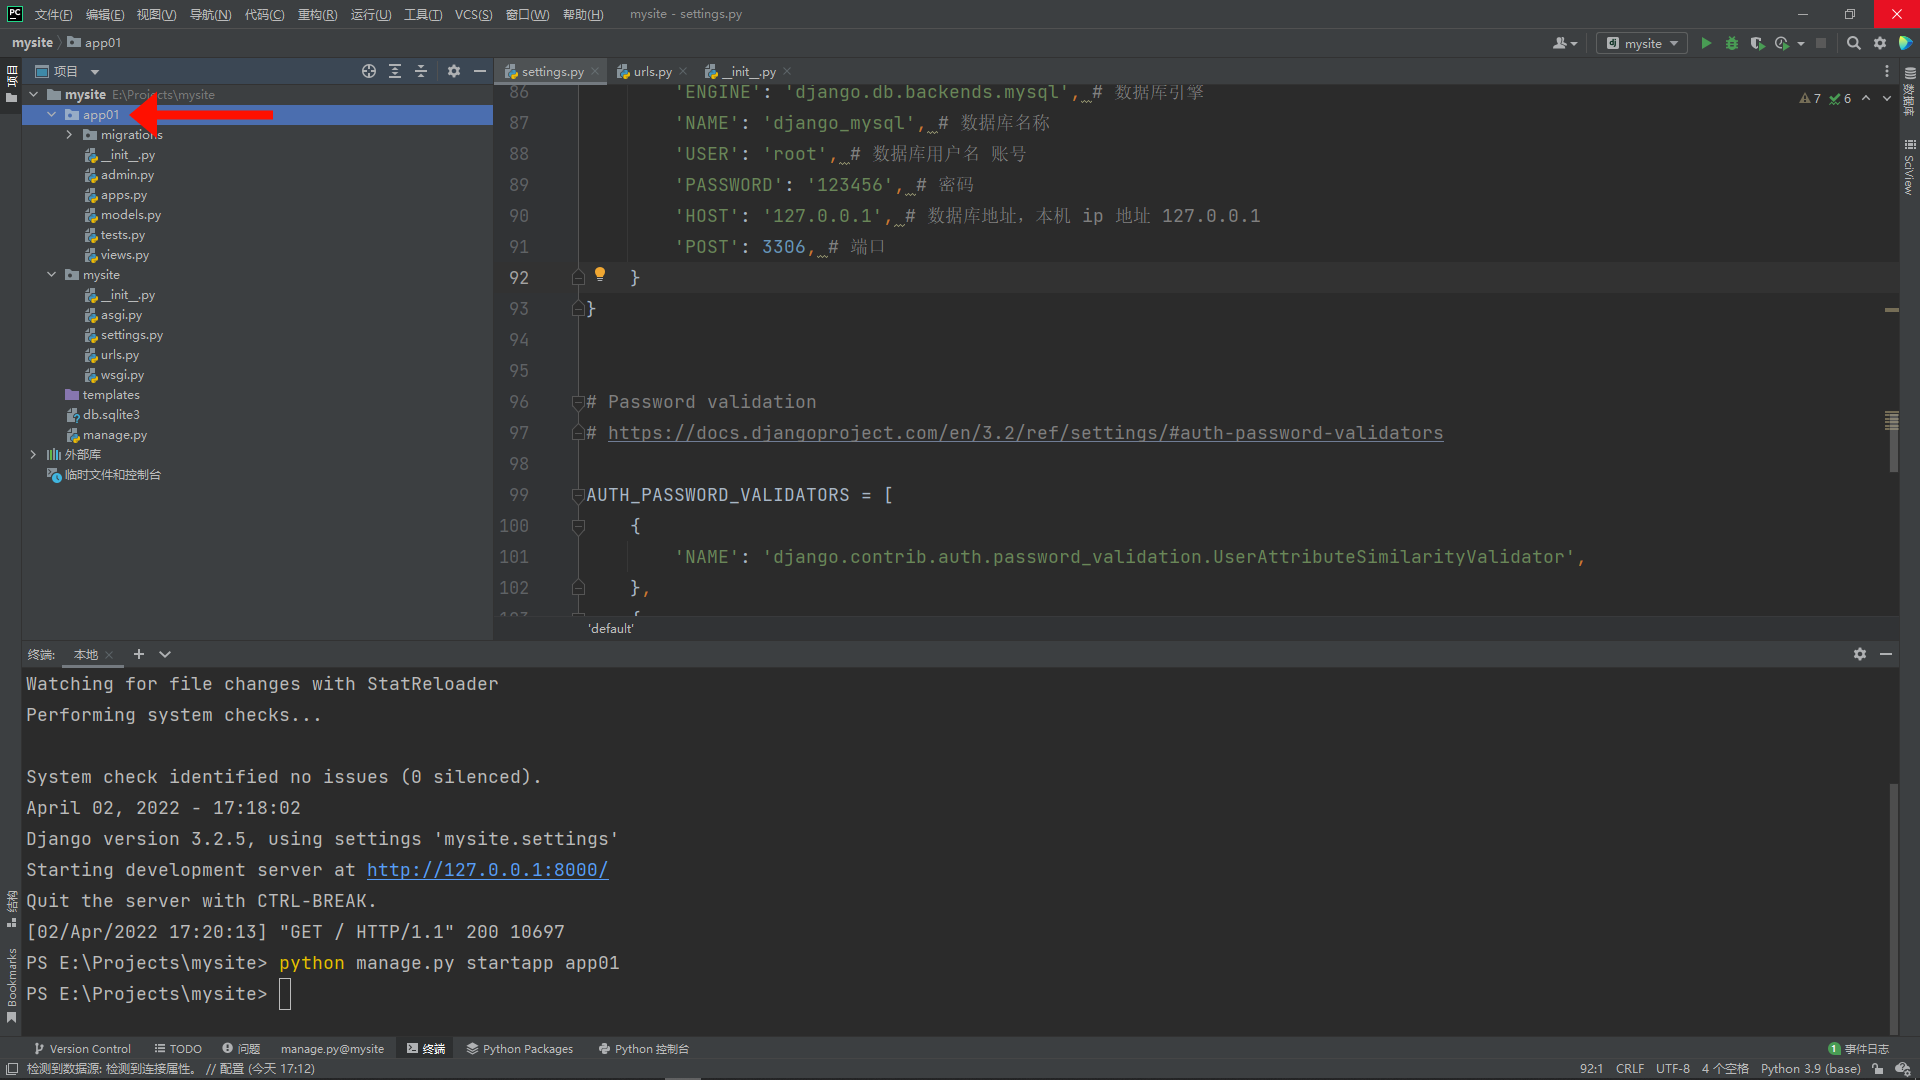Open the http://127.0.0.1:8000/ server link
Image resolution: width=1920 pixels, height=1080 pixels.
[487, 870]
